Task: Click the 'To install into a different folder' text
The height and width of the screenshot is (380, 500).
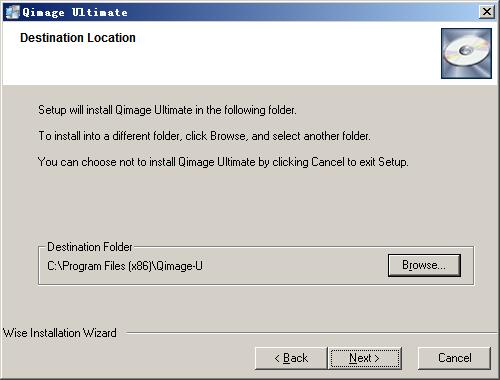Action: coord(204,136)
